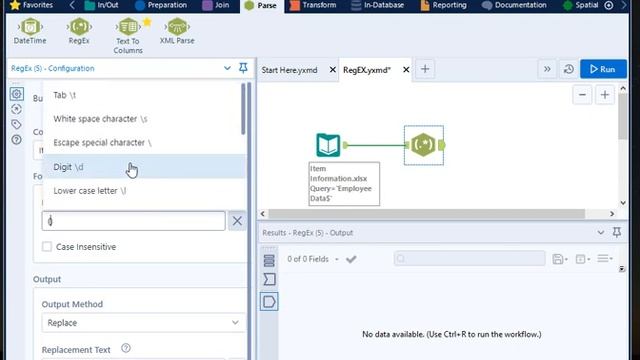Close the Start Here.yxmd tab
The height and width of the screenshot is (360, 640).
[333, 70]
